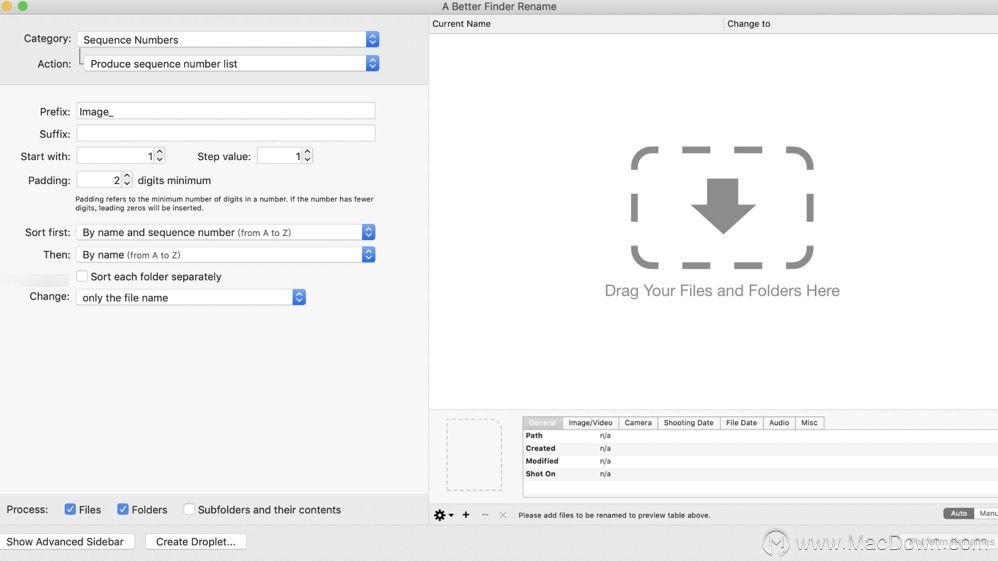Switch to the General tab
The image size is (998, 562).
(x=542, y=423)
